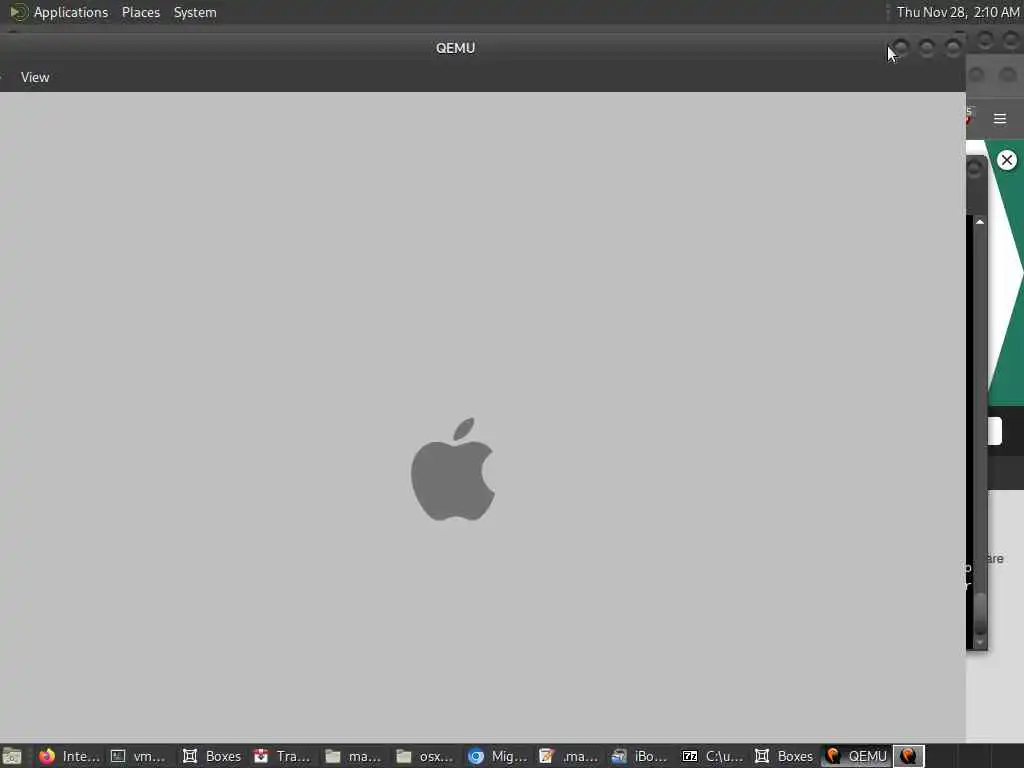The image size is (1024, 768).
Task: Switch to first Boxes taskbar entry
Action: click(212, 756)
